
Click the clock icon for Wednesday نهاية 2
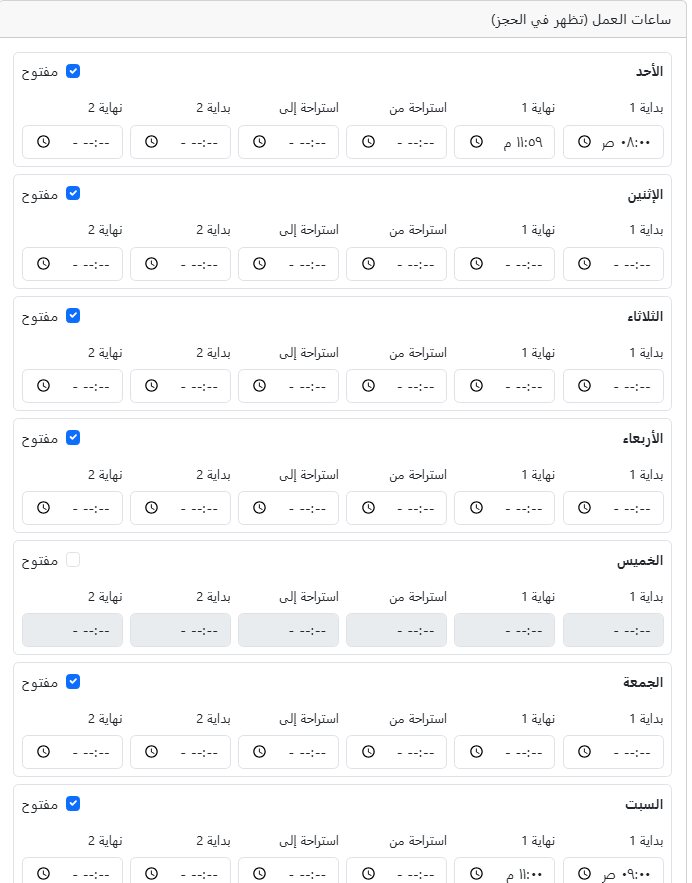click(43, 508)
